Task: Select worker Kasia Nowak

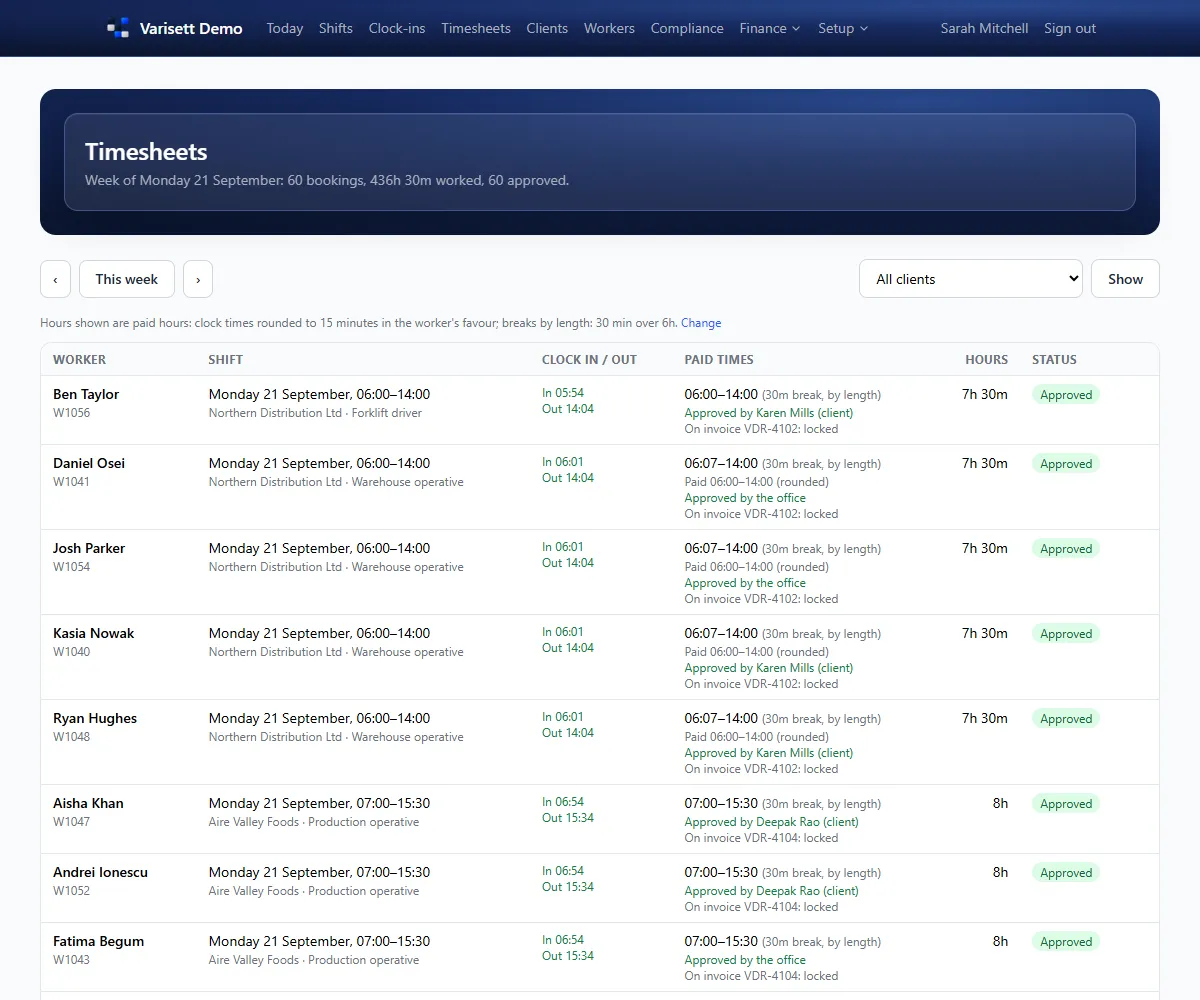Action: coord(93,633)
